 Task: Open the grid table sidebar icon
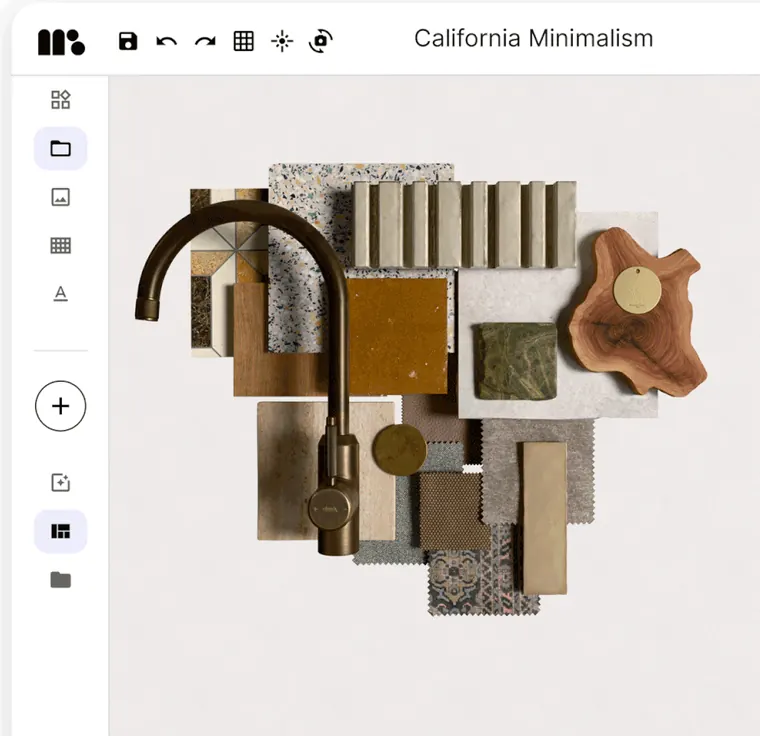61,246
